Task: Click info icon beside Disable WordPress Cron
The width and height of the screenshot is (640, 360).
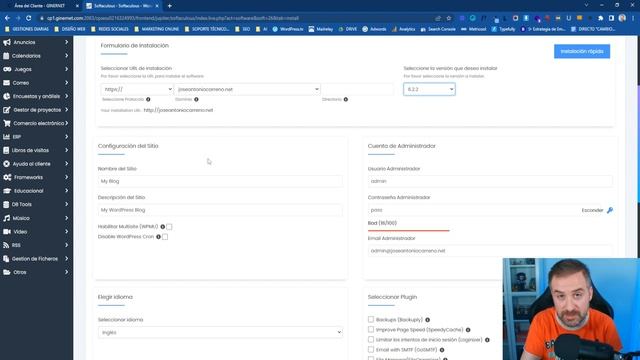Action: (x=158, y=237)
